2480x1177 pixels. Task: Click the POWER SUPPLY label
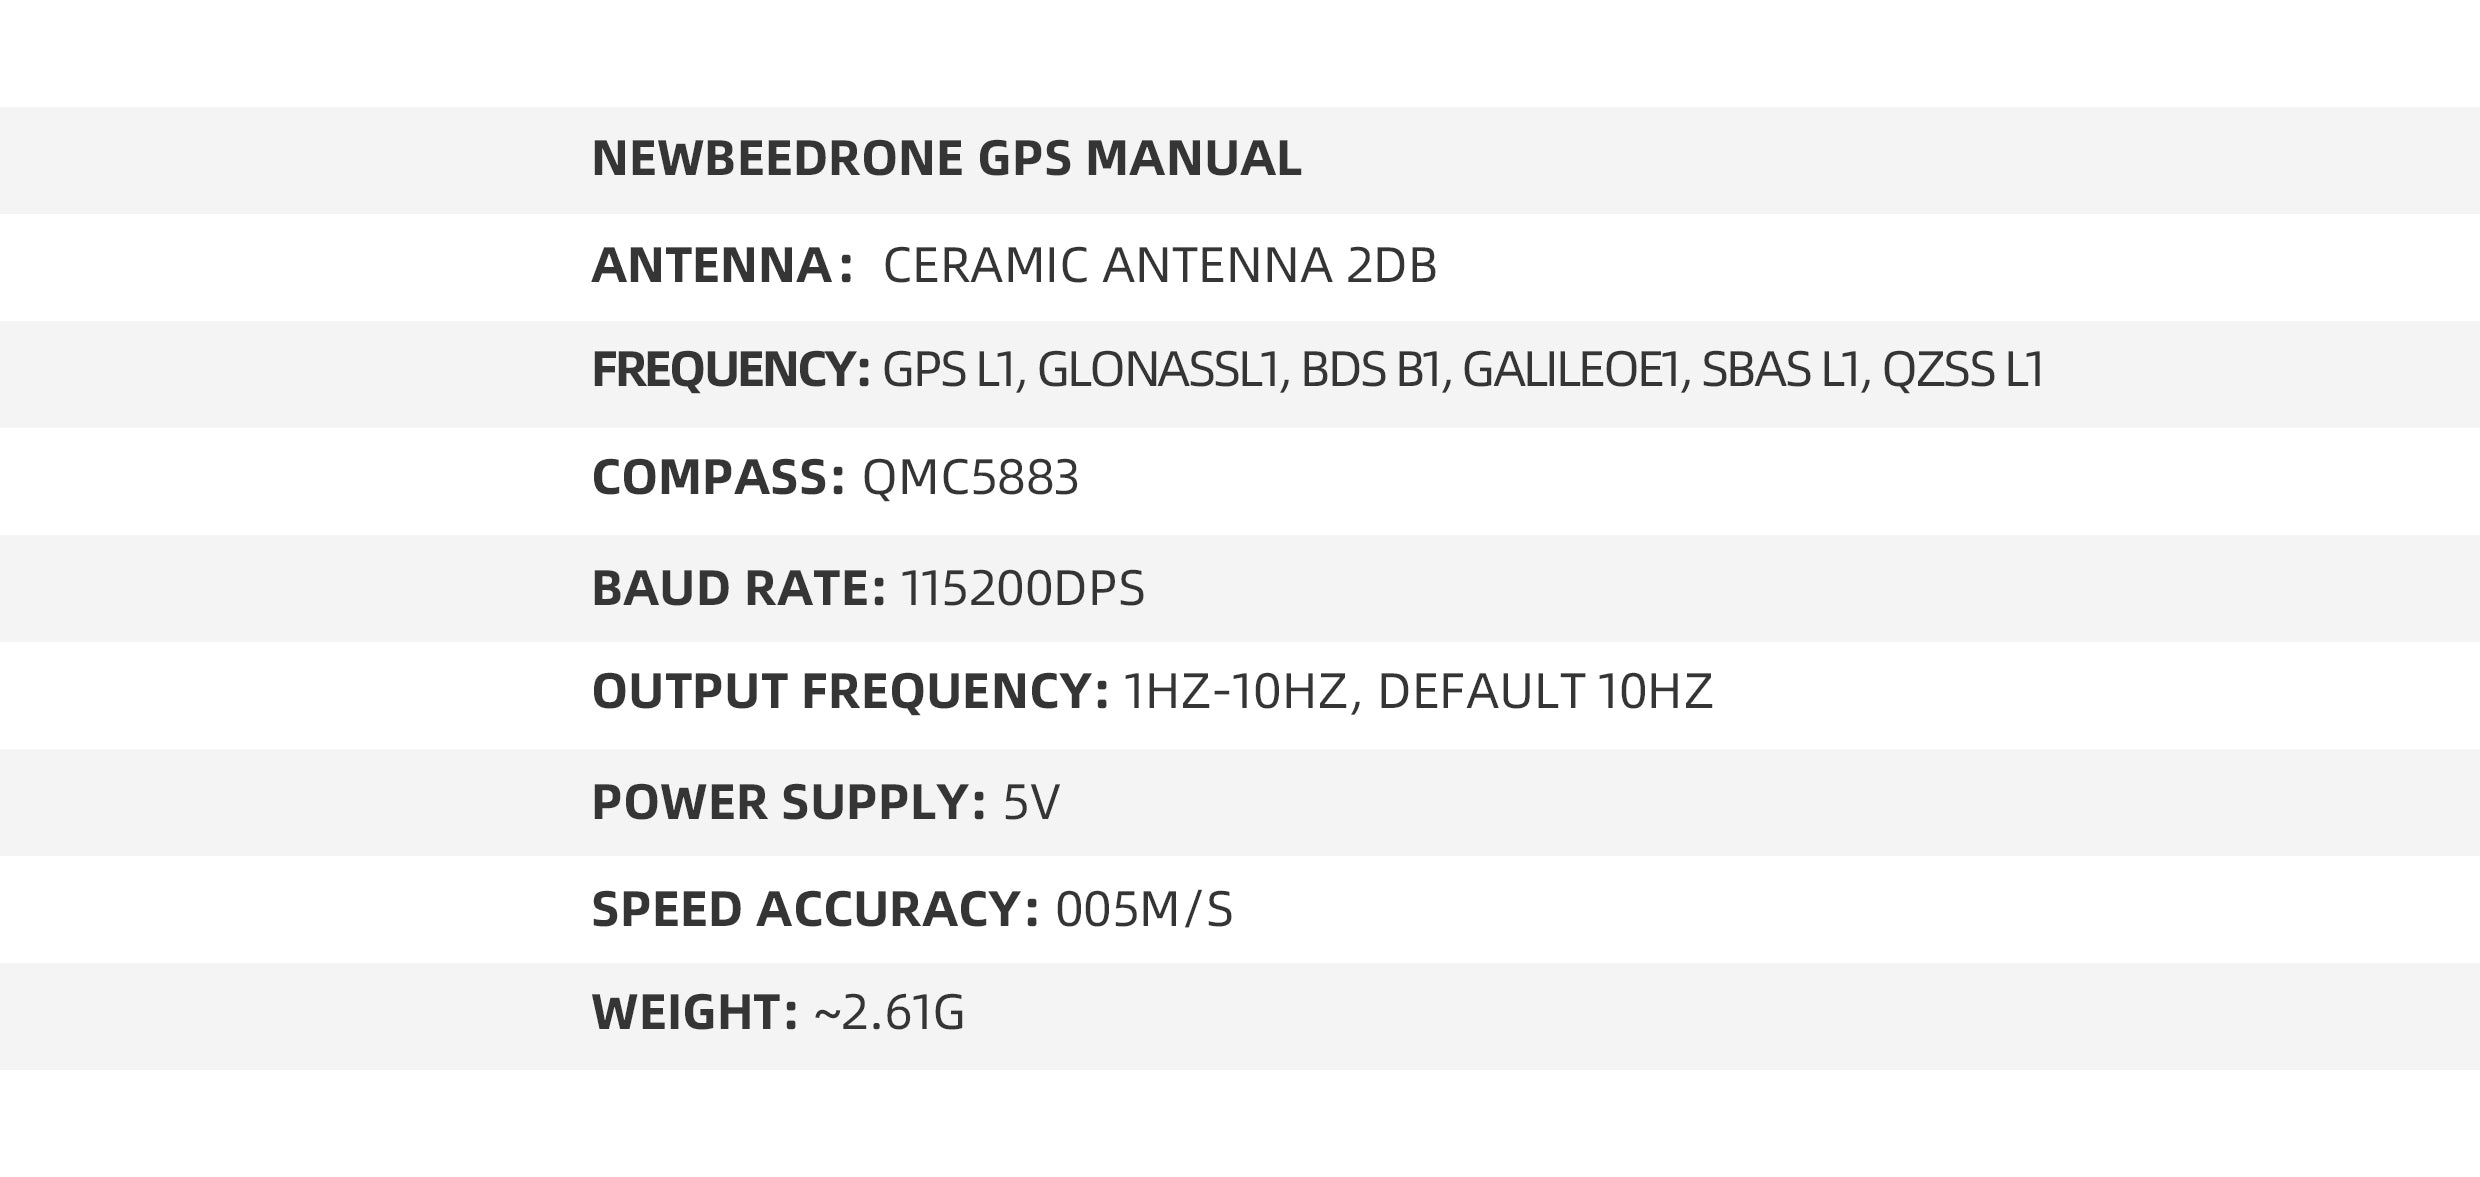pyautogui.click(x=788, y=803)
